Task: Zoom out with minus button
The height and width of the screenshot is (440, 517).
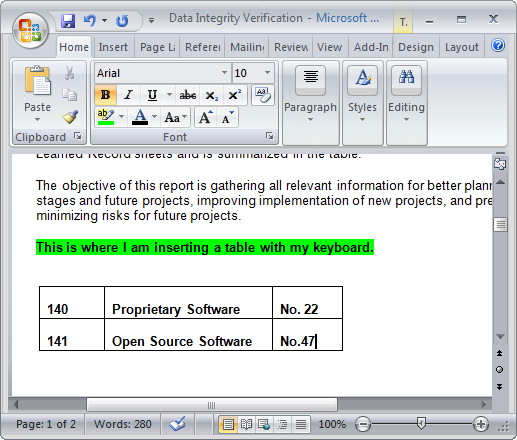Action: coord(363,425)
